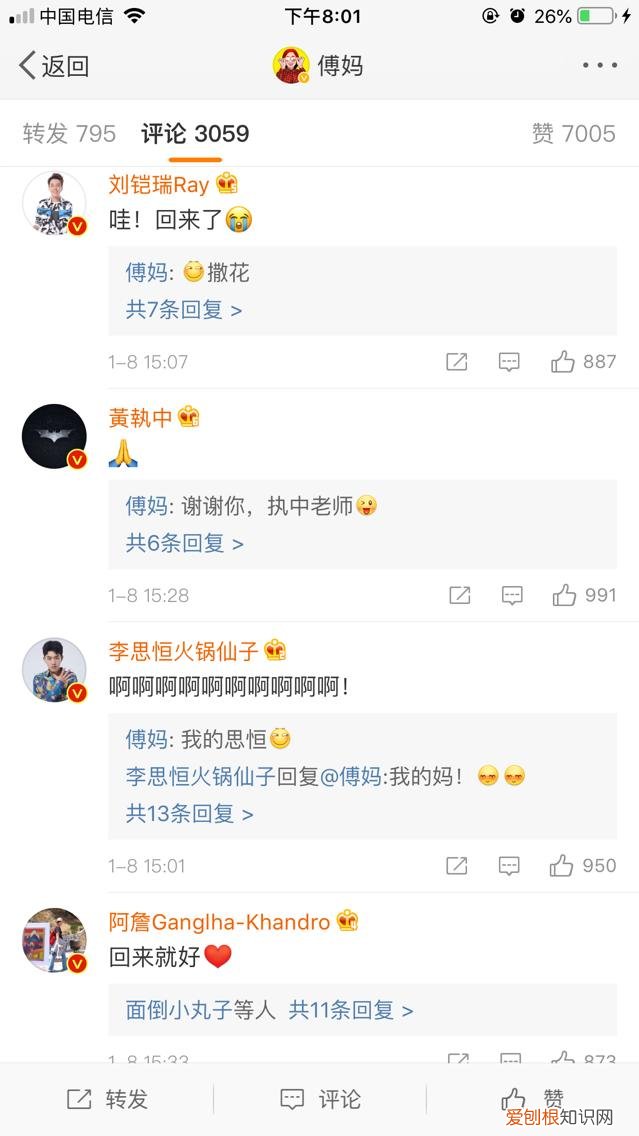Switch to the 赞 7005 tab
Viewport: 639px width, 1136px height.
click(575, 133)
